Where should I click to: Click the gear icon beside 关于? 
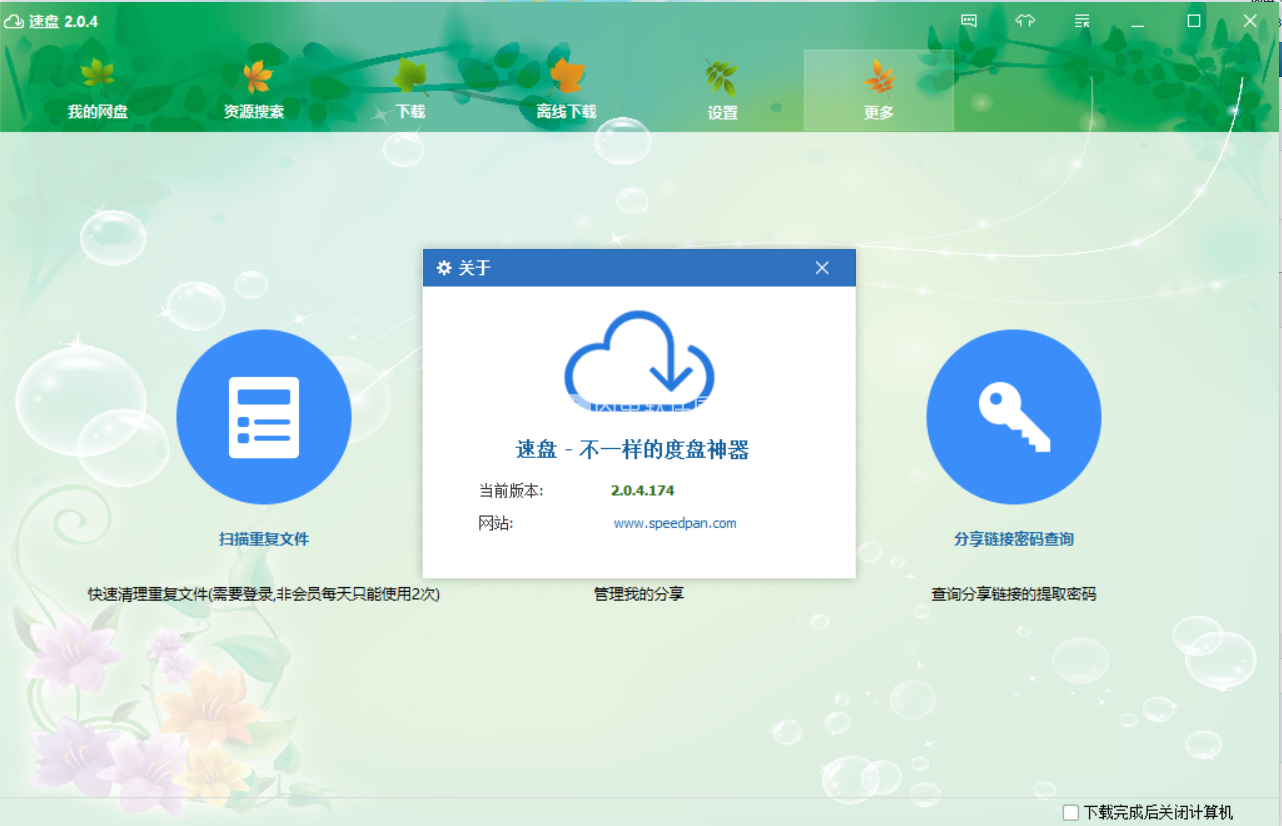(444, 268)
